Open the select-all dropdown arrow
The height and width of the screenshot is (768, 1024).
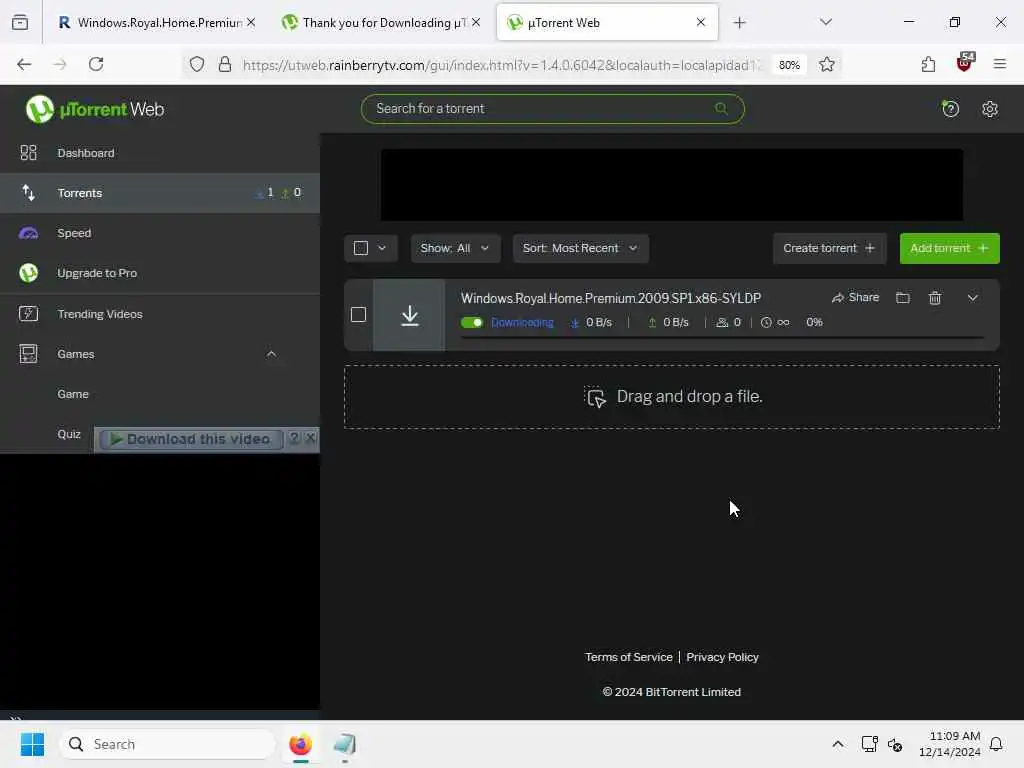[382, 248]
